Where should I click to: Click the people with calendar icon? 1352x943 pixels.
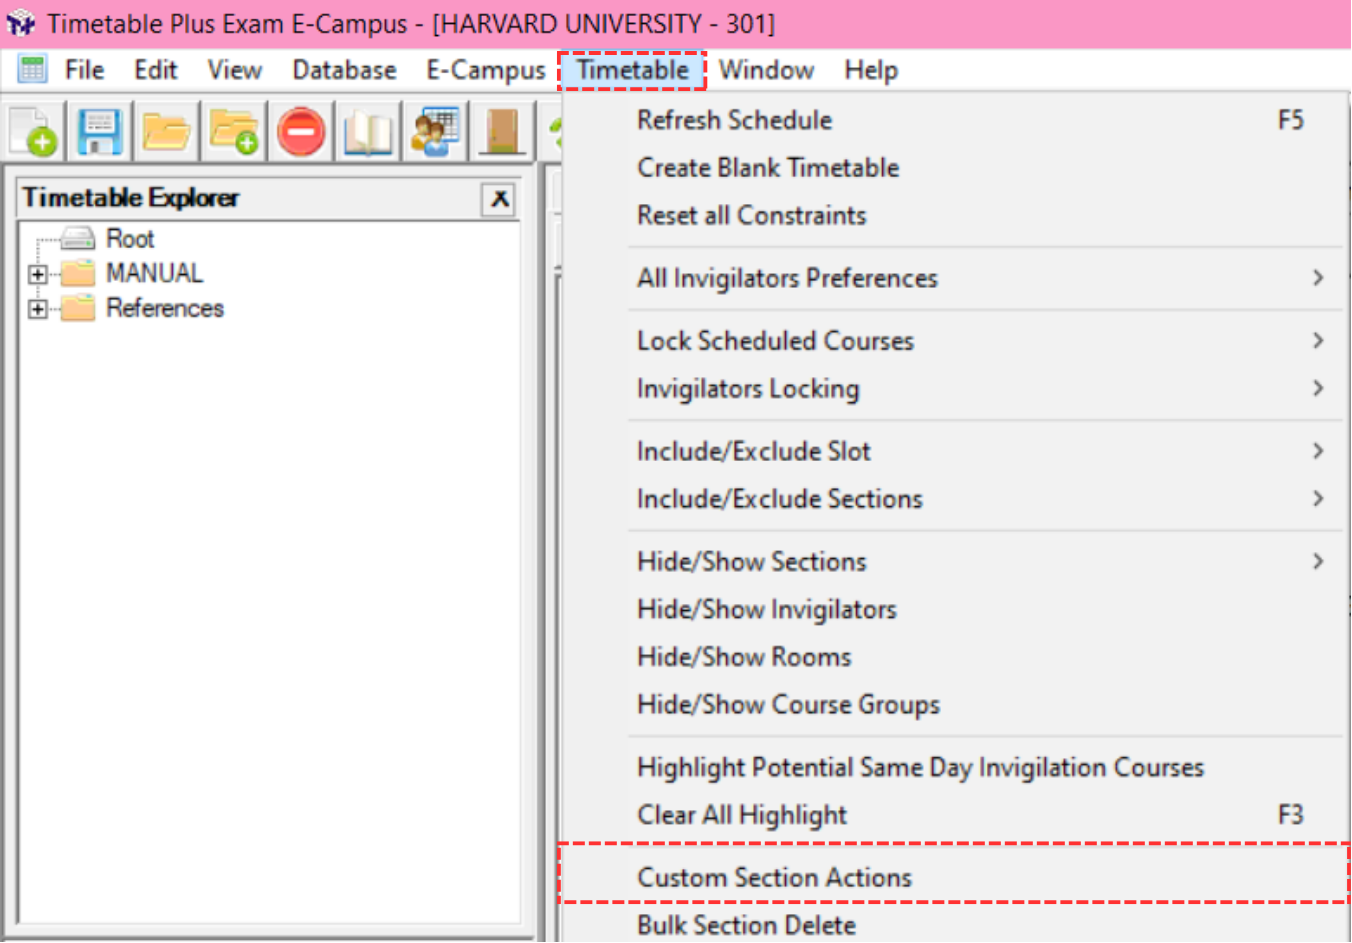pyautogui.click(x=435, y=131)
